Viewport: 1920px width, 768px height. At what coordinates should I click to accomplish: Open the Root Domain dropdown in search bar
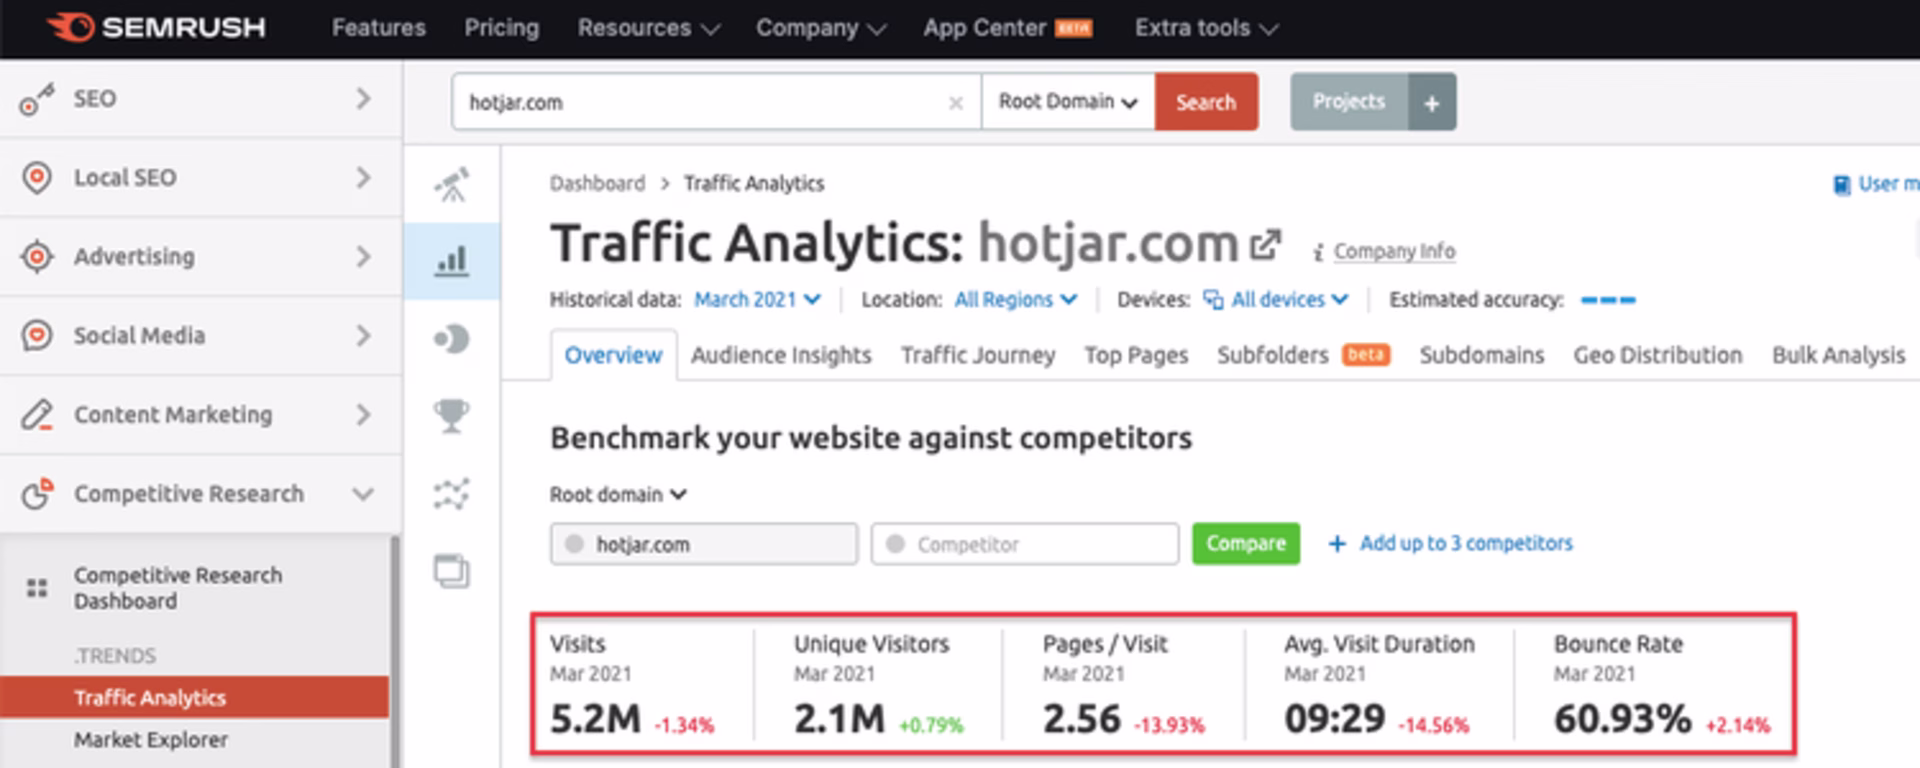tap(1068, 102)
